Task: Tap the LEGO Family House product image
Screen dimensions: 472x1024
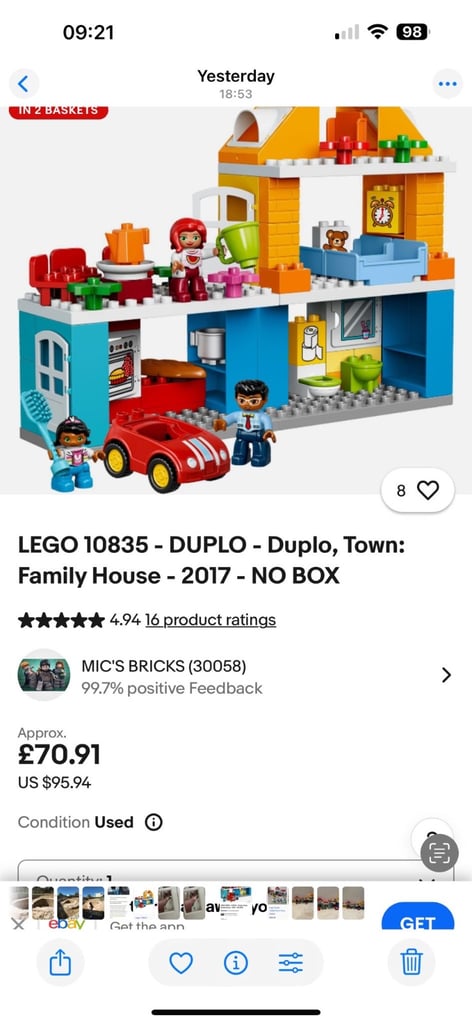Action: click(236, 300)
